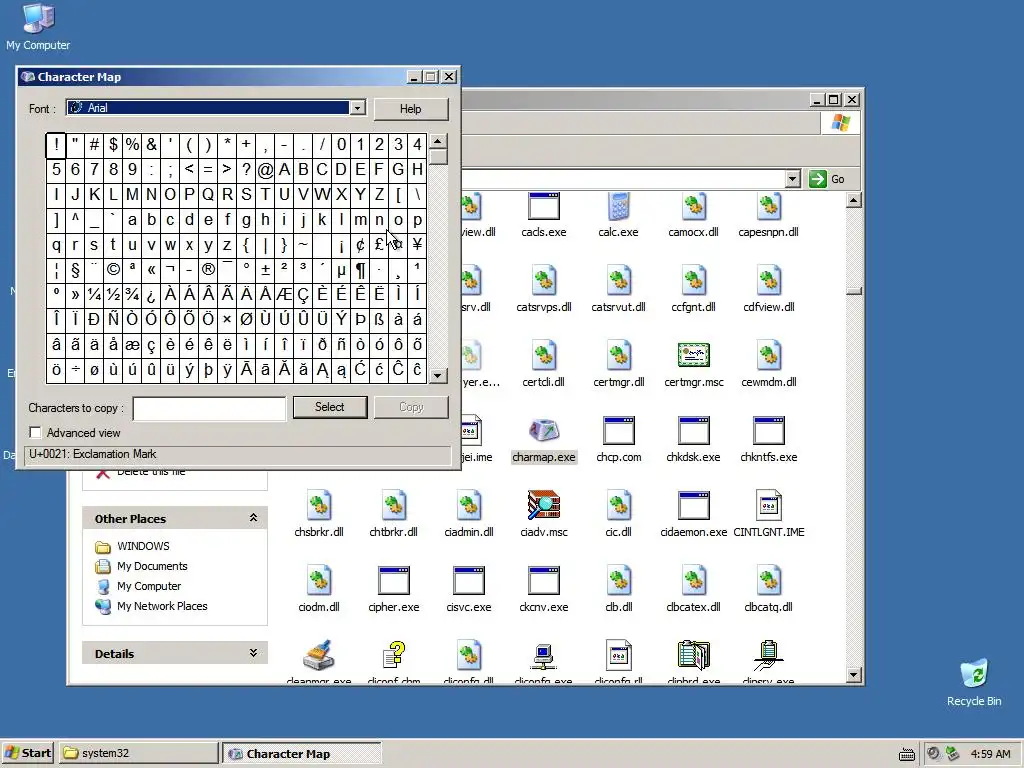The image size is (1024, 768).
Task: Open ciadv.msc indexing icon
Action: [543, 505]
